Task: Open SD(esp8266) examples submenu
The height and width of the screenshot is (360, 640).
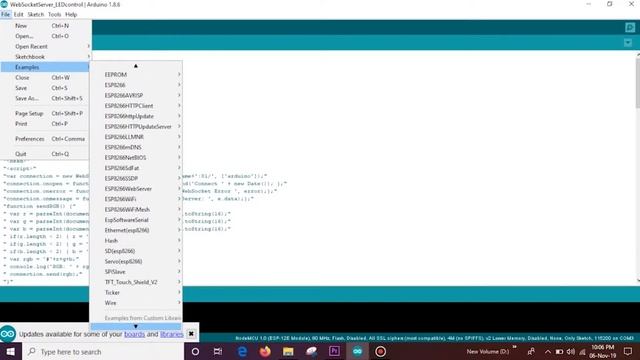Action: tap(136, 251)
